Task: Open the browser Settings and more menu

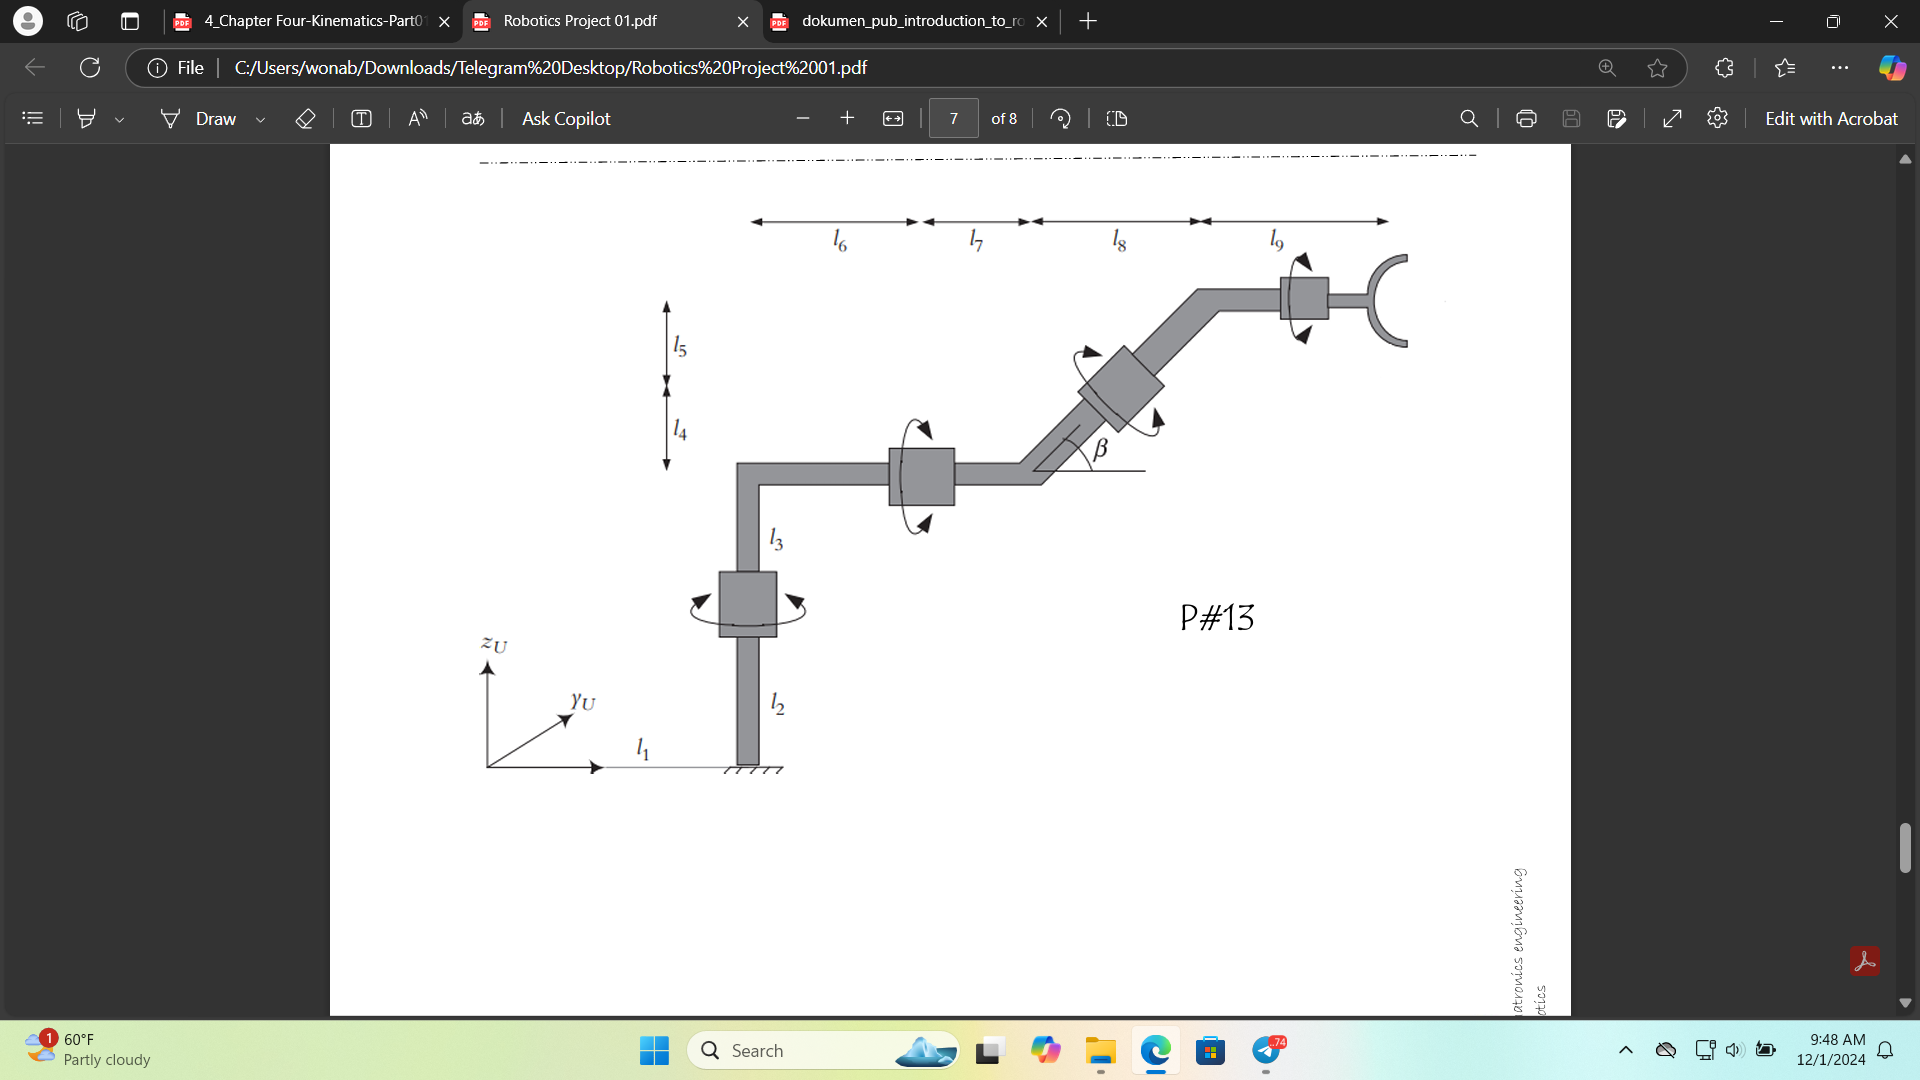Action: [x=1839, y=68]
